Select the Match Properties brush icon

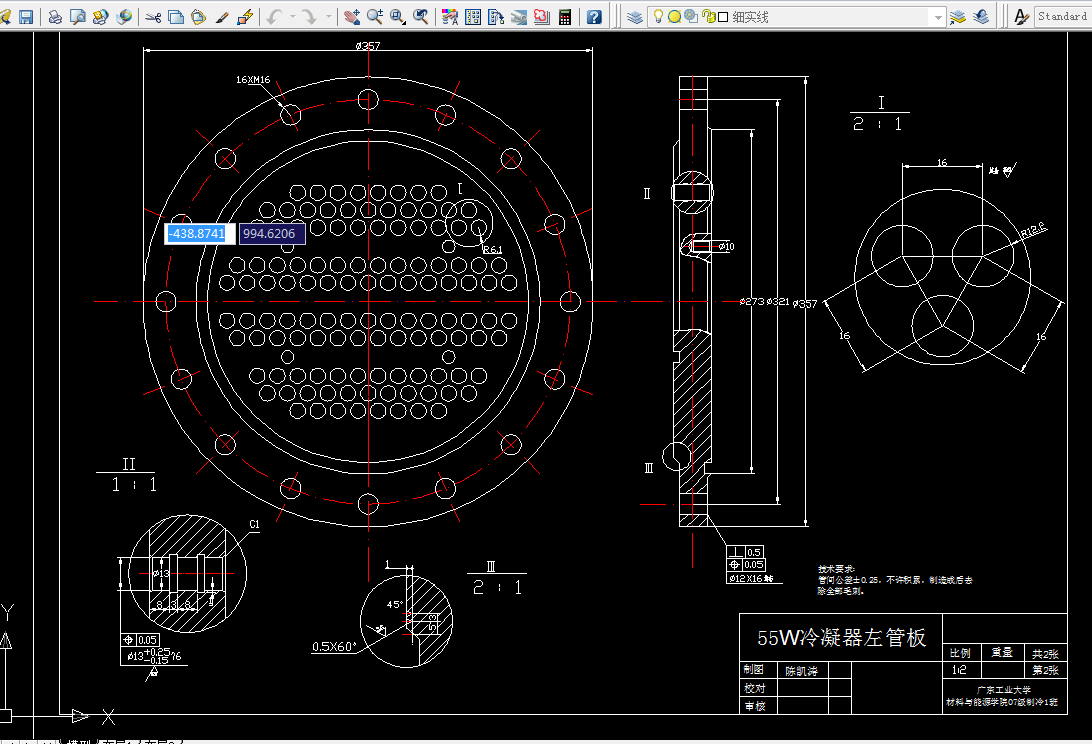coord(221,17)
